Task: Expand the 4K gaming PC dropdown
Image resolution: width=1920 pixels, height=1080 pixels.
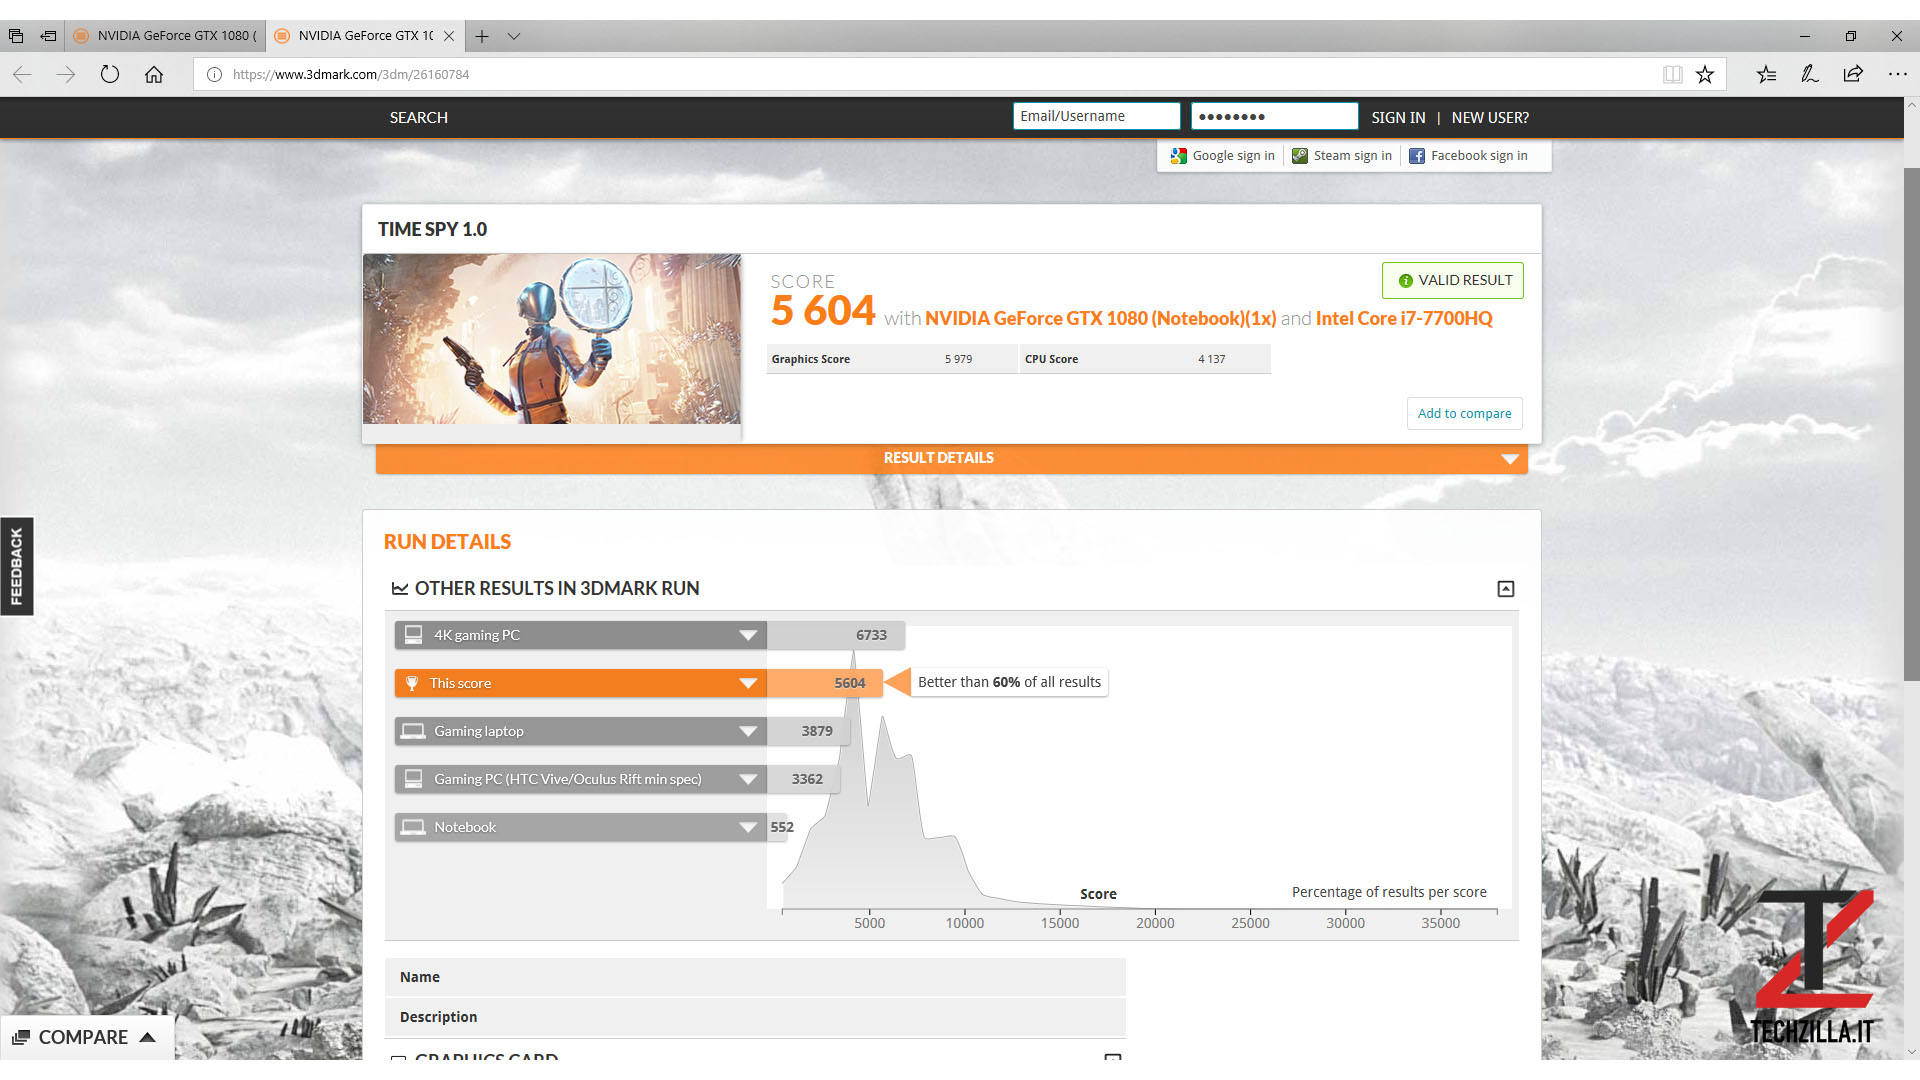Action: pos(748,635)
